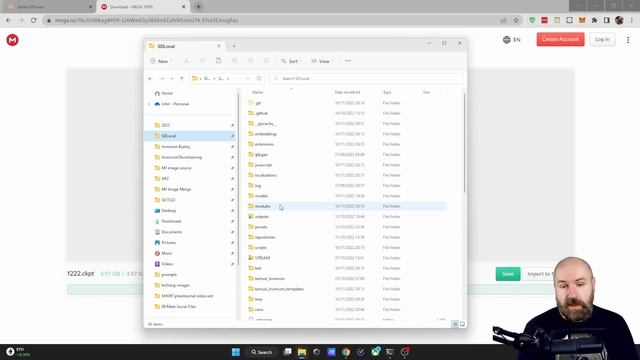
Task: Select the repositories folder
Action: [265, 237]
